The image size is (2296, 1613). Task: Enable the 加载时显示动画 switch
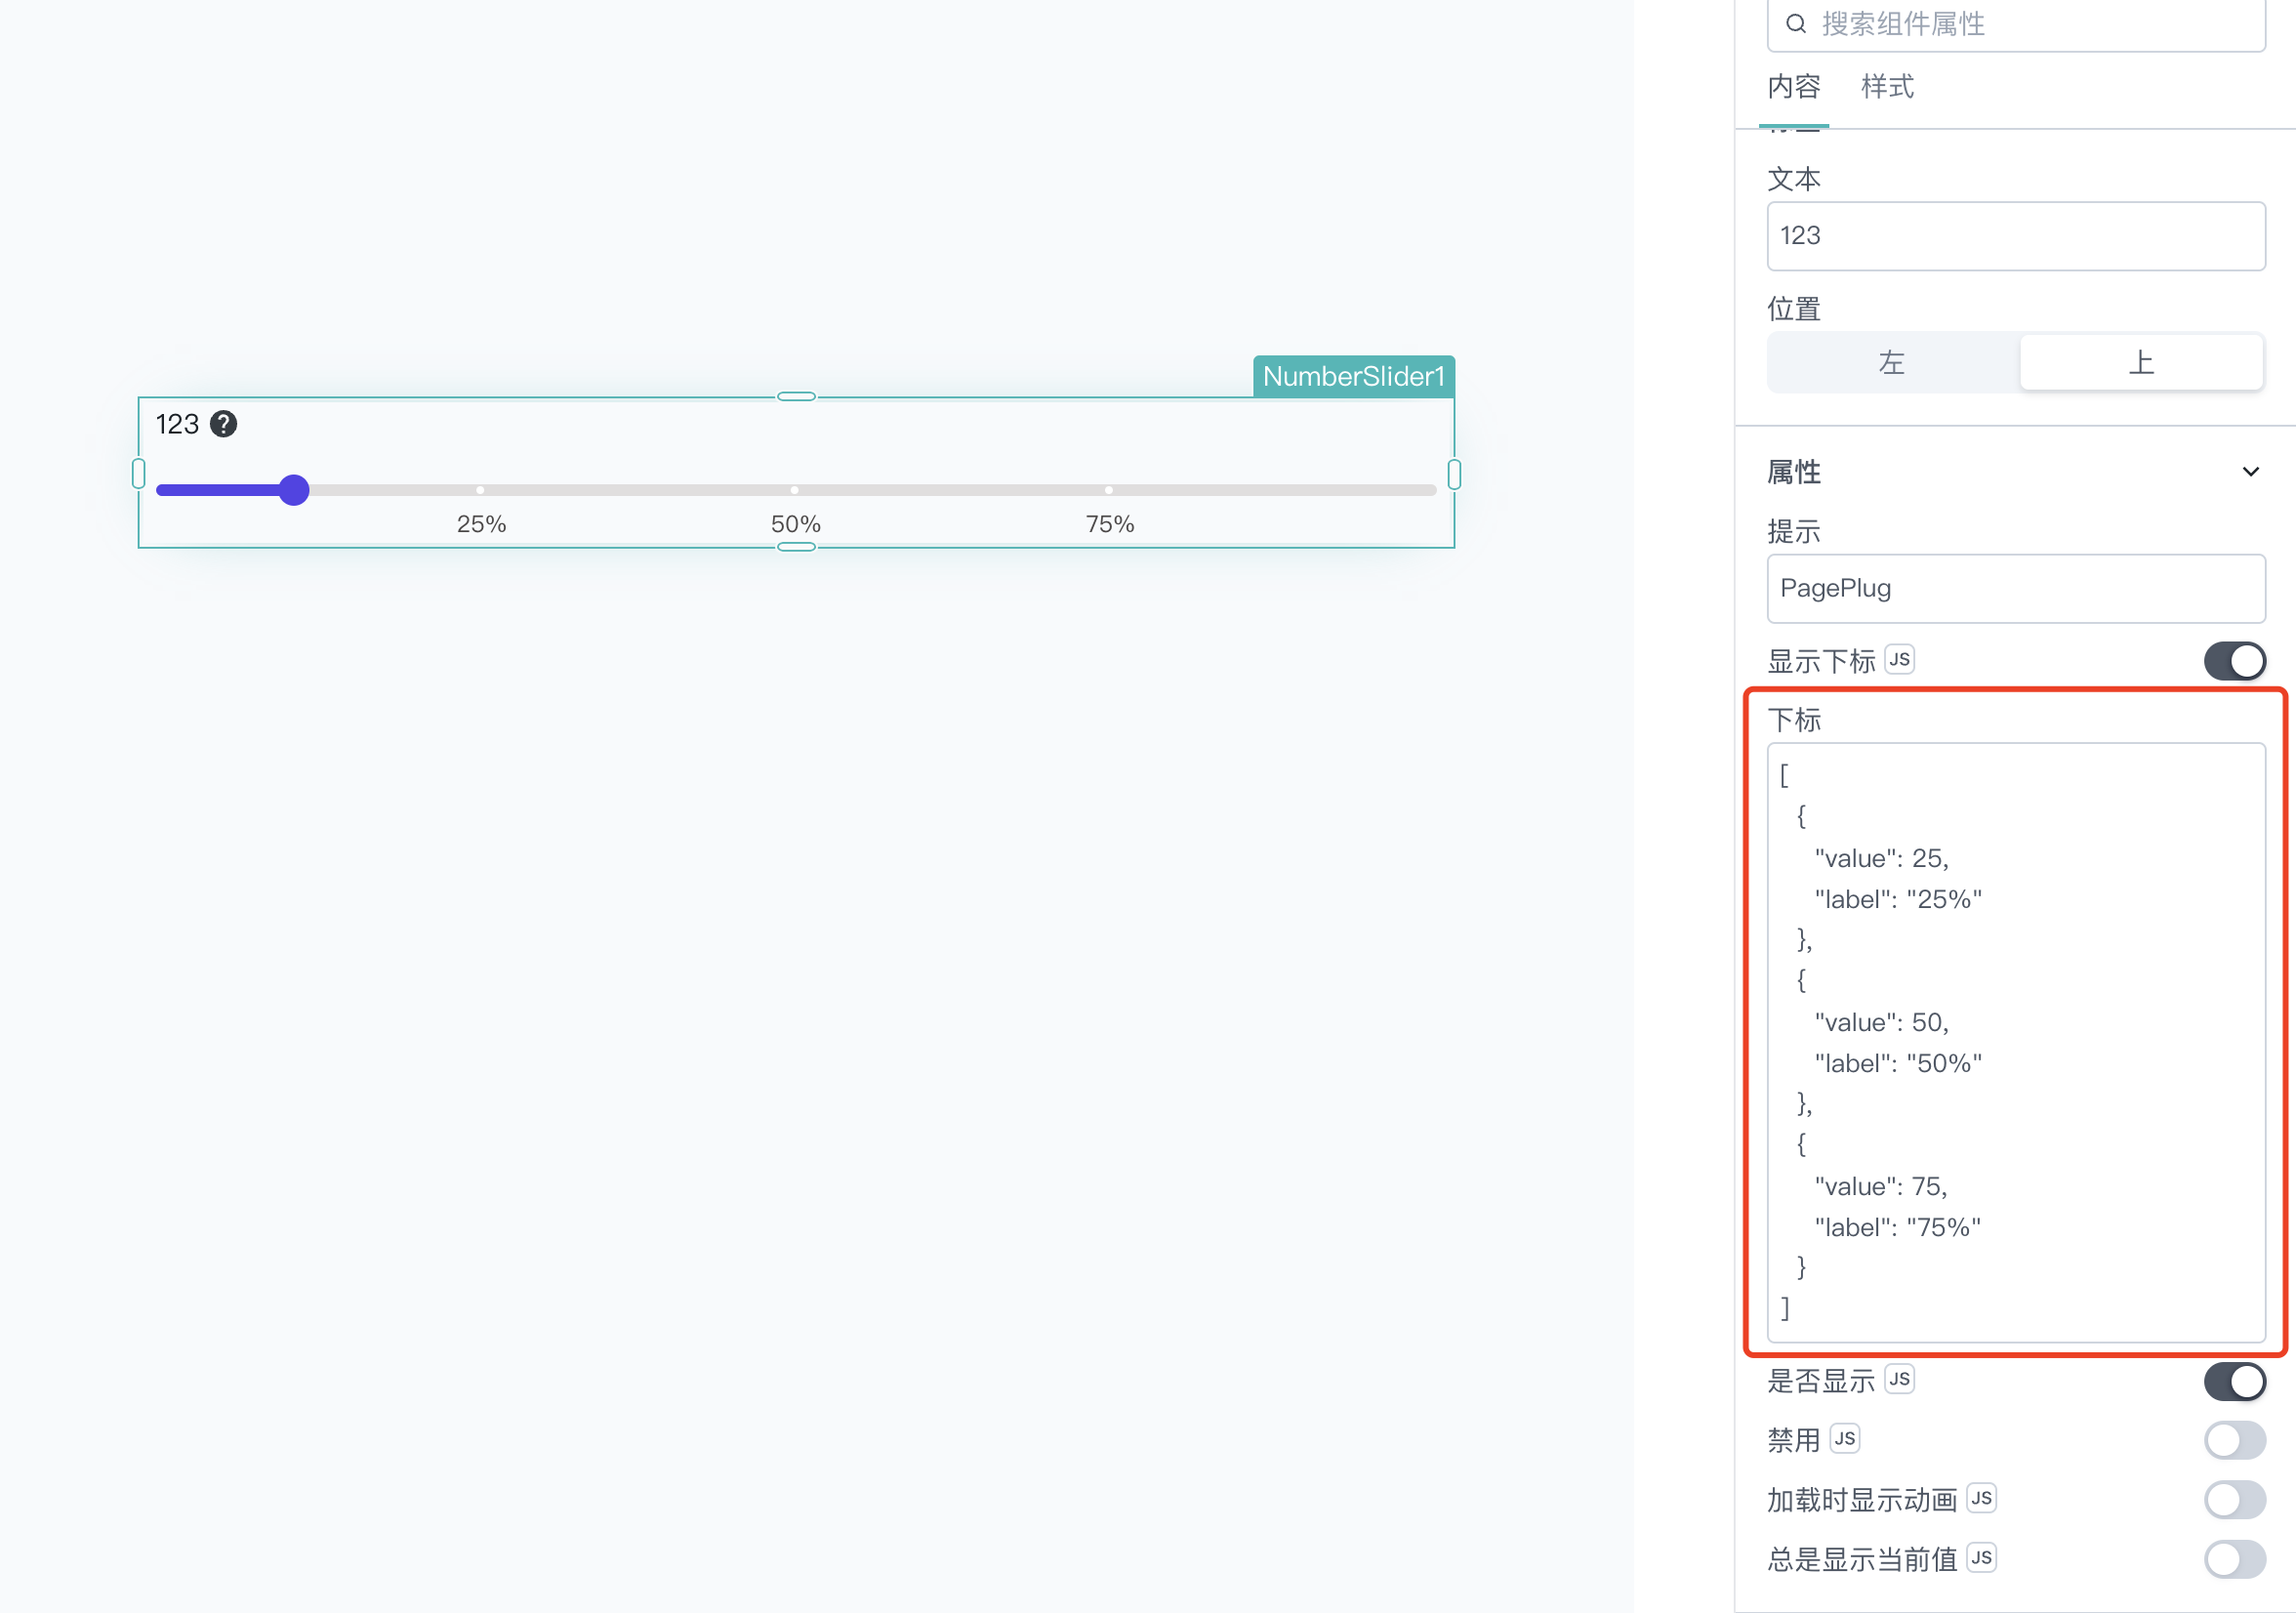[2234, 1499]
